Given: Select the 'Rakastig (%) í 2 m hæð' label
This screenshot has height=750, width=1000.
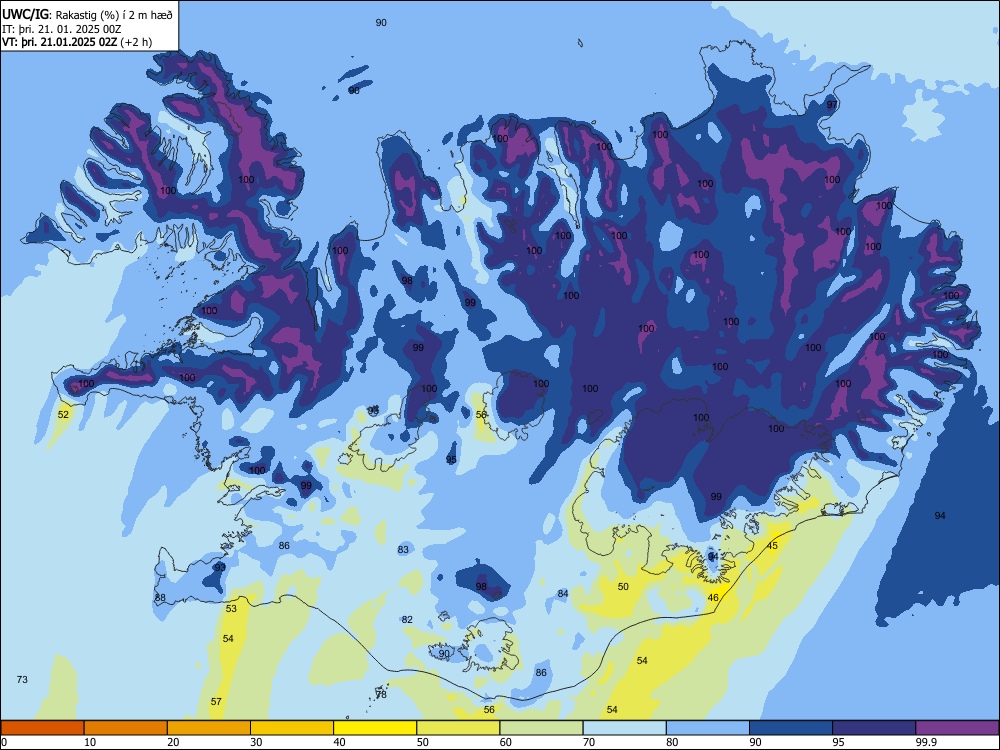Looking at the screenshot, I should tap(114, 15).
